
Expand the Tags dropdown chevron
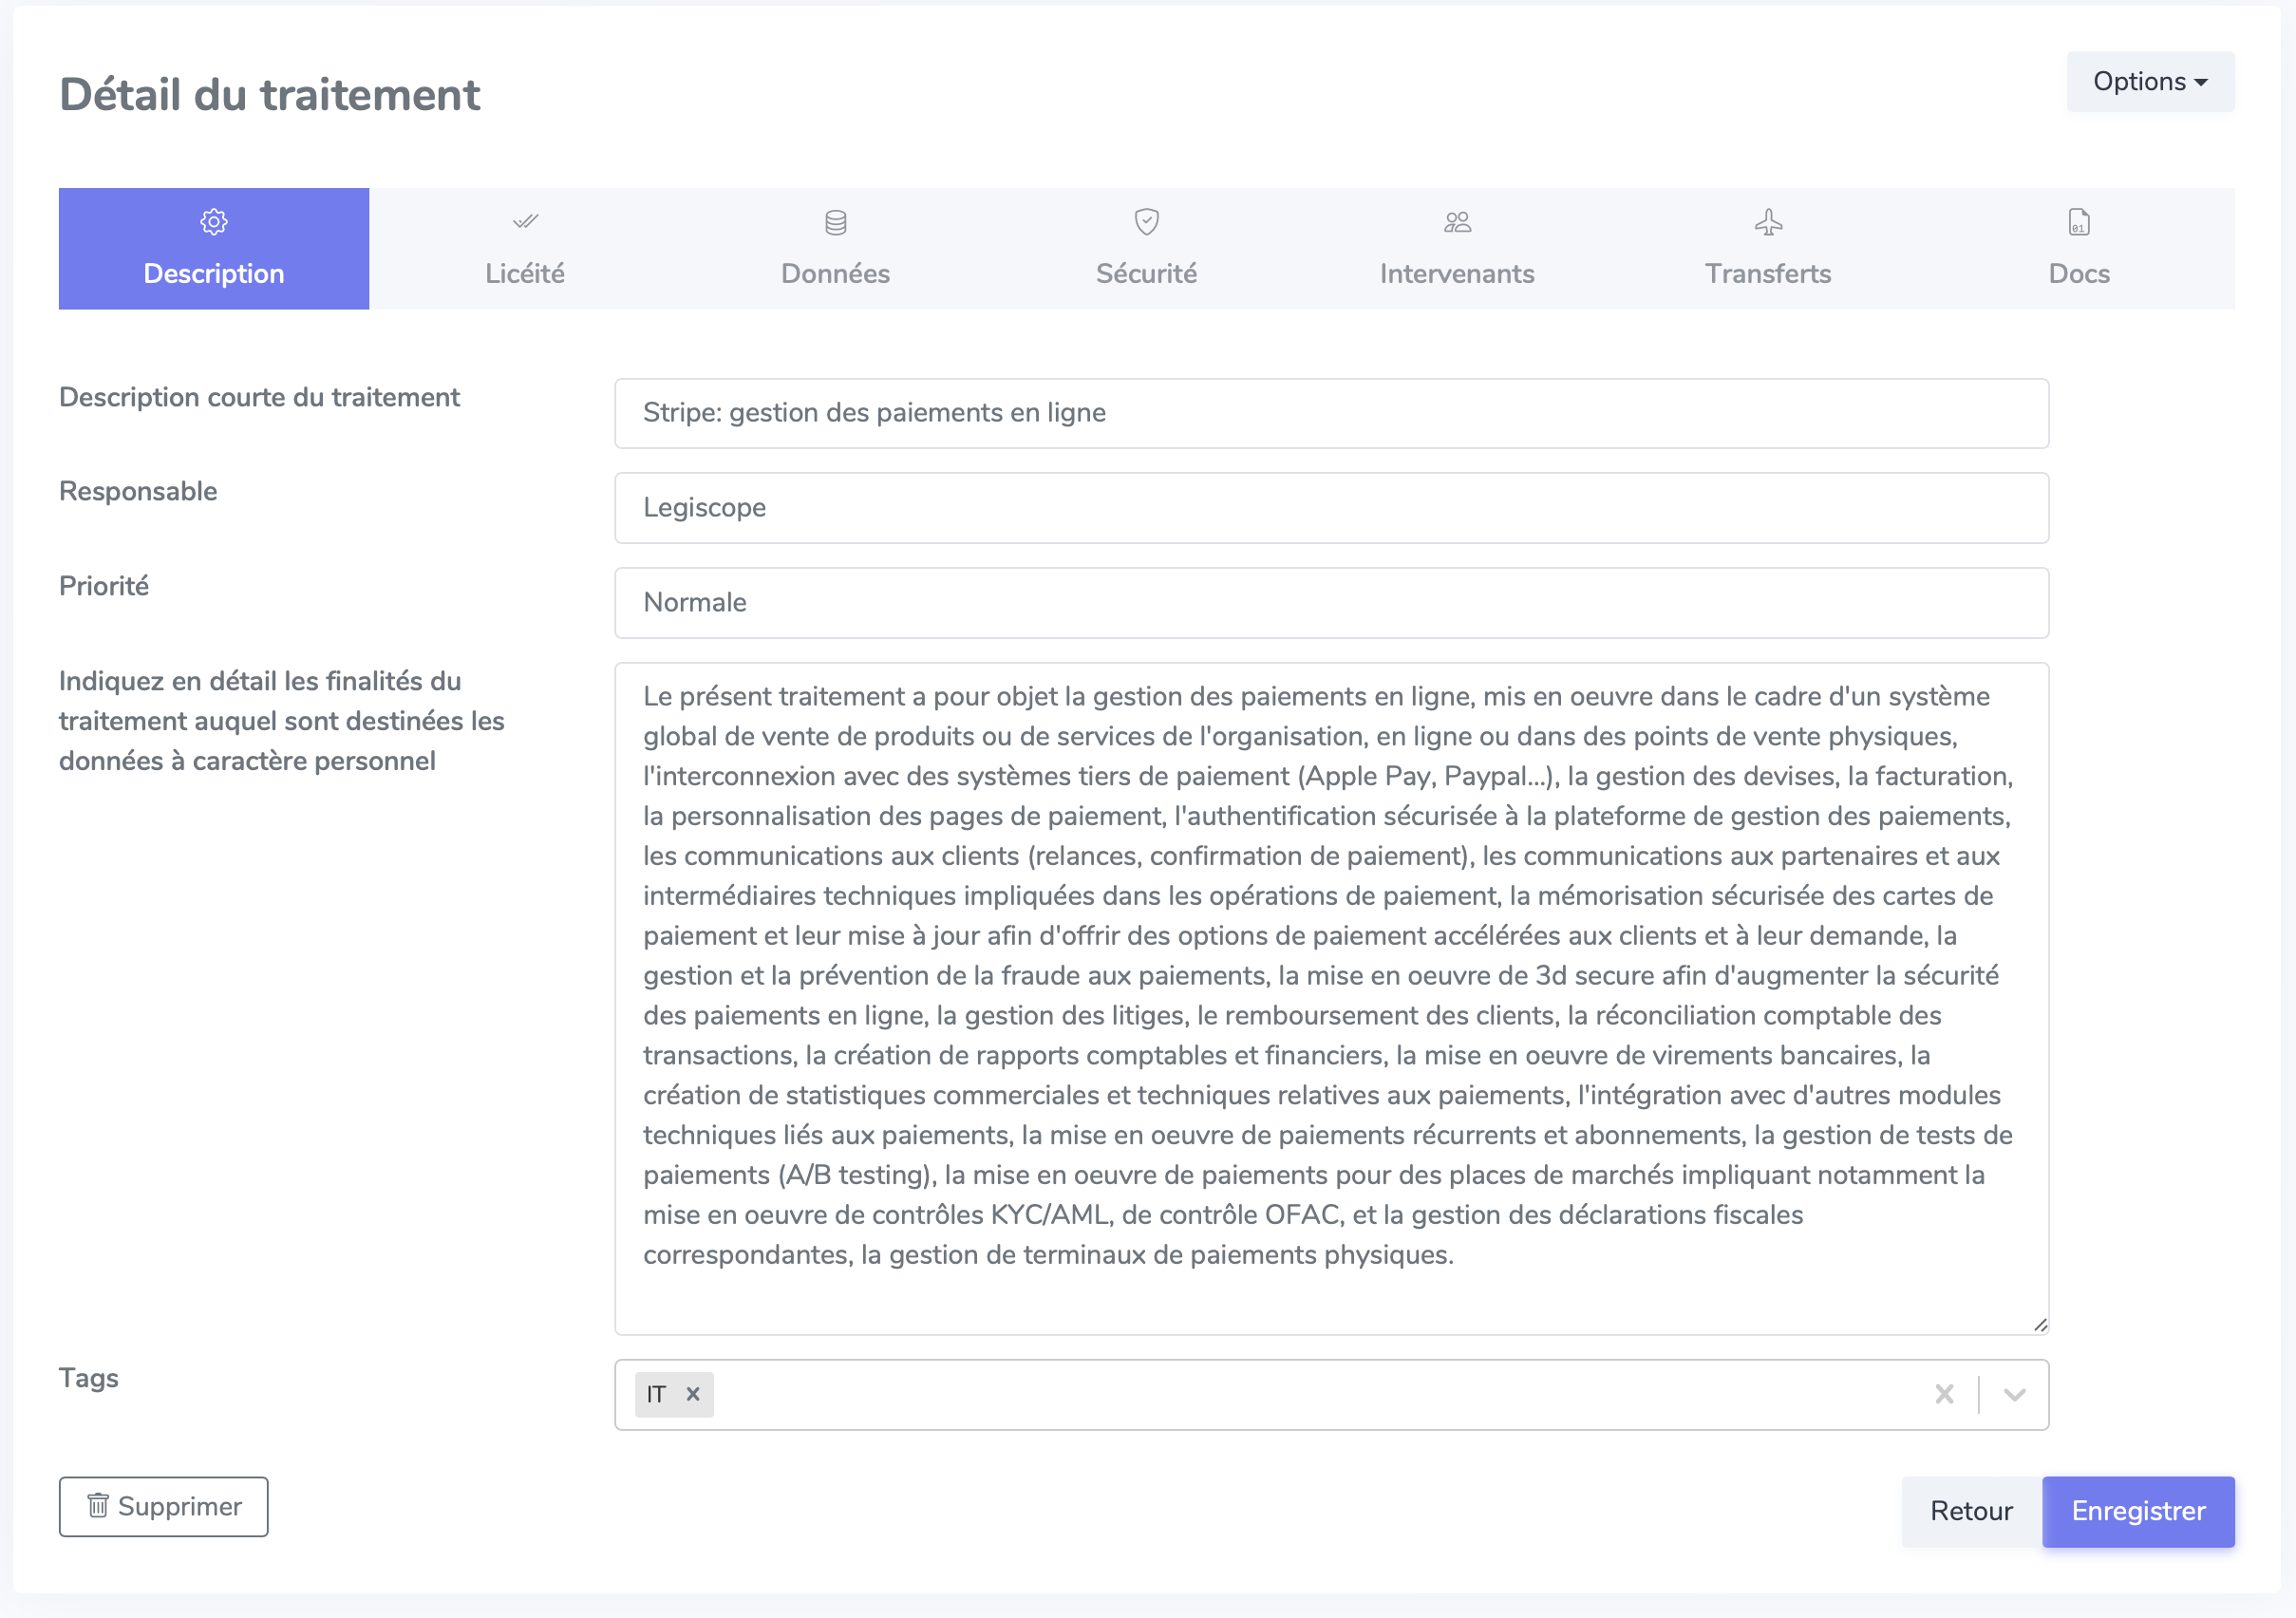2014,1394
